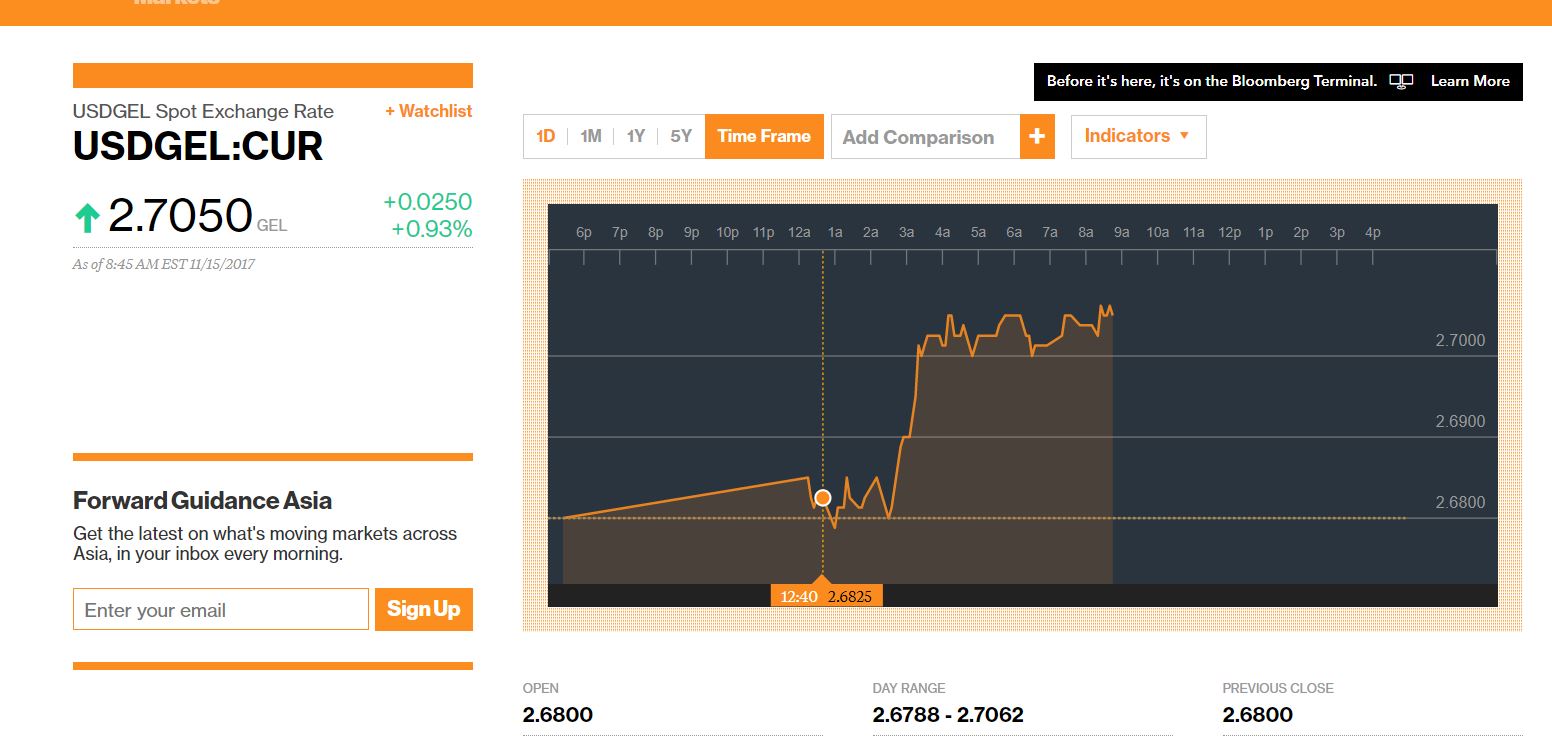1552x741 pixels.
Task: Click the USDGEL:CUR ticker heading
Action: pos(198,147)
